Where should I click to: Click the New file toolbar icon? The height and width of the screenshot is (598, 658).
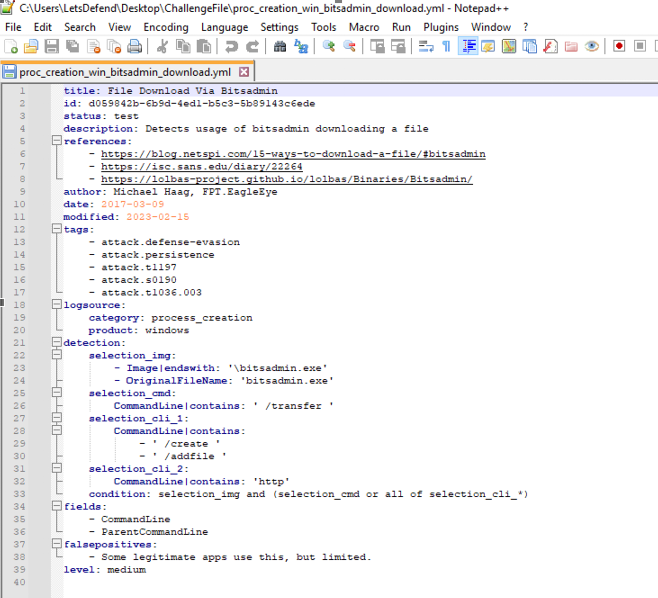tap(11, 46)
